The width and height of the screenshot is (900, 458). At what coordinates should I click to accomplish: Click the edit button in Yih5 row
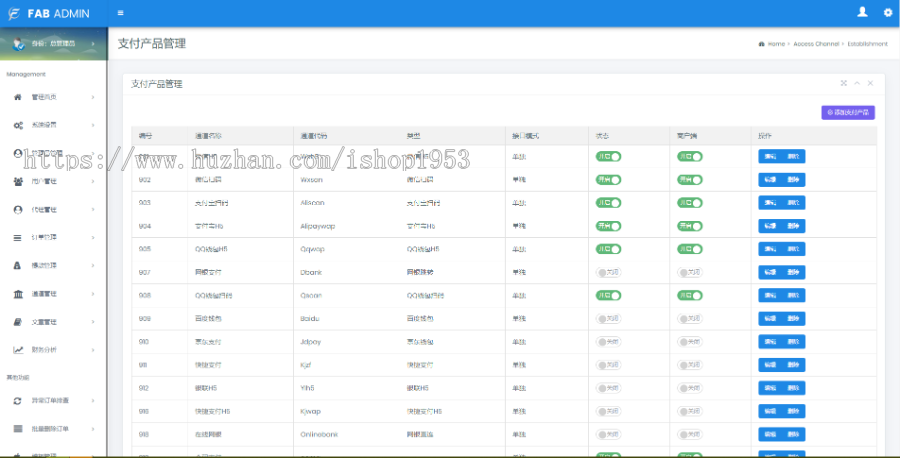(770, 389)
